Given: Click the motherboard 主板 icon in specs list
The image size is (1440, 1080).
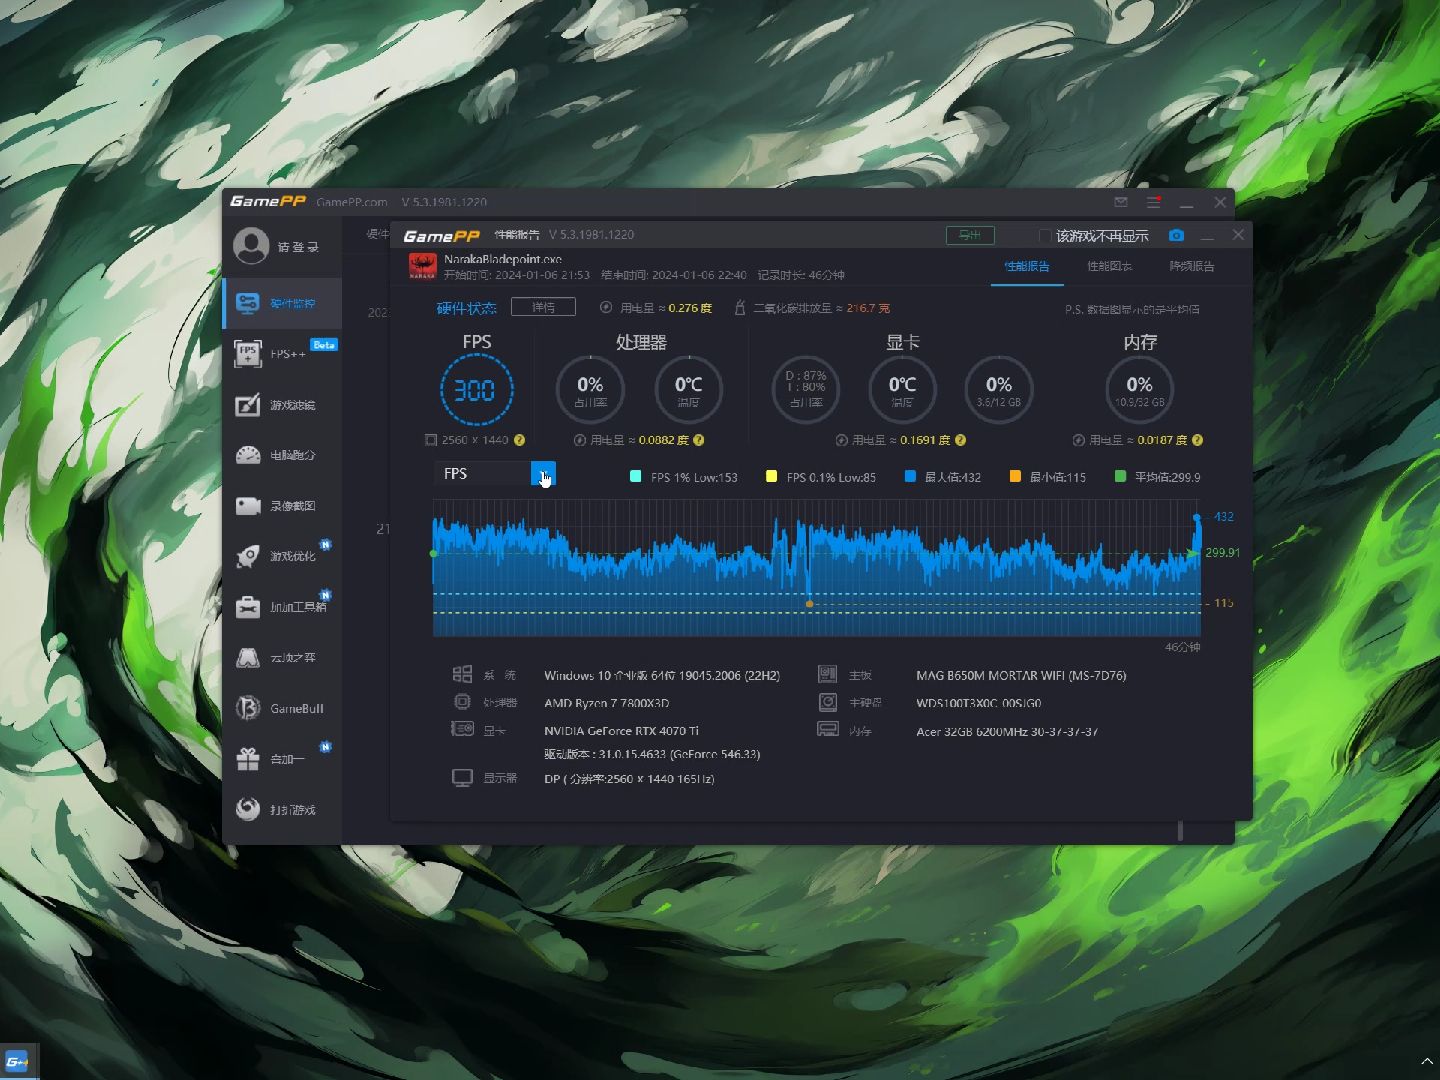Looking at the screenshot, I should (827, 674).
